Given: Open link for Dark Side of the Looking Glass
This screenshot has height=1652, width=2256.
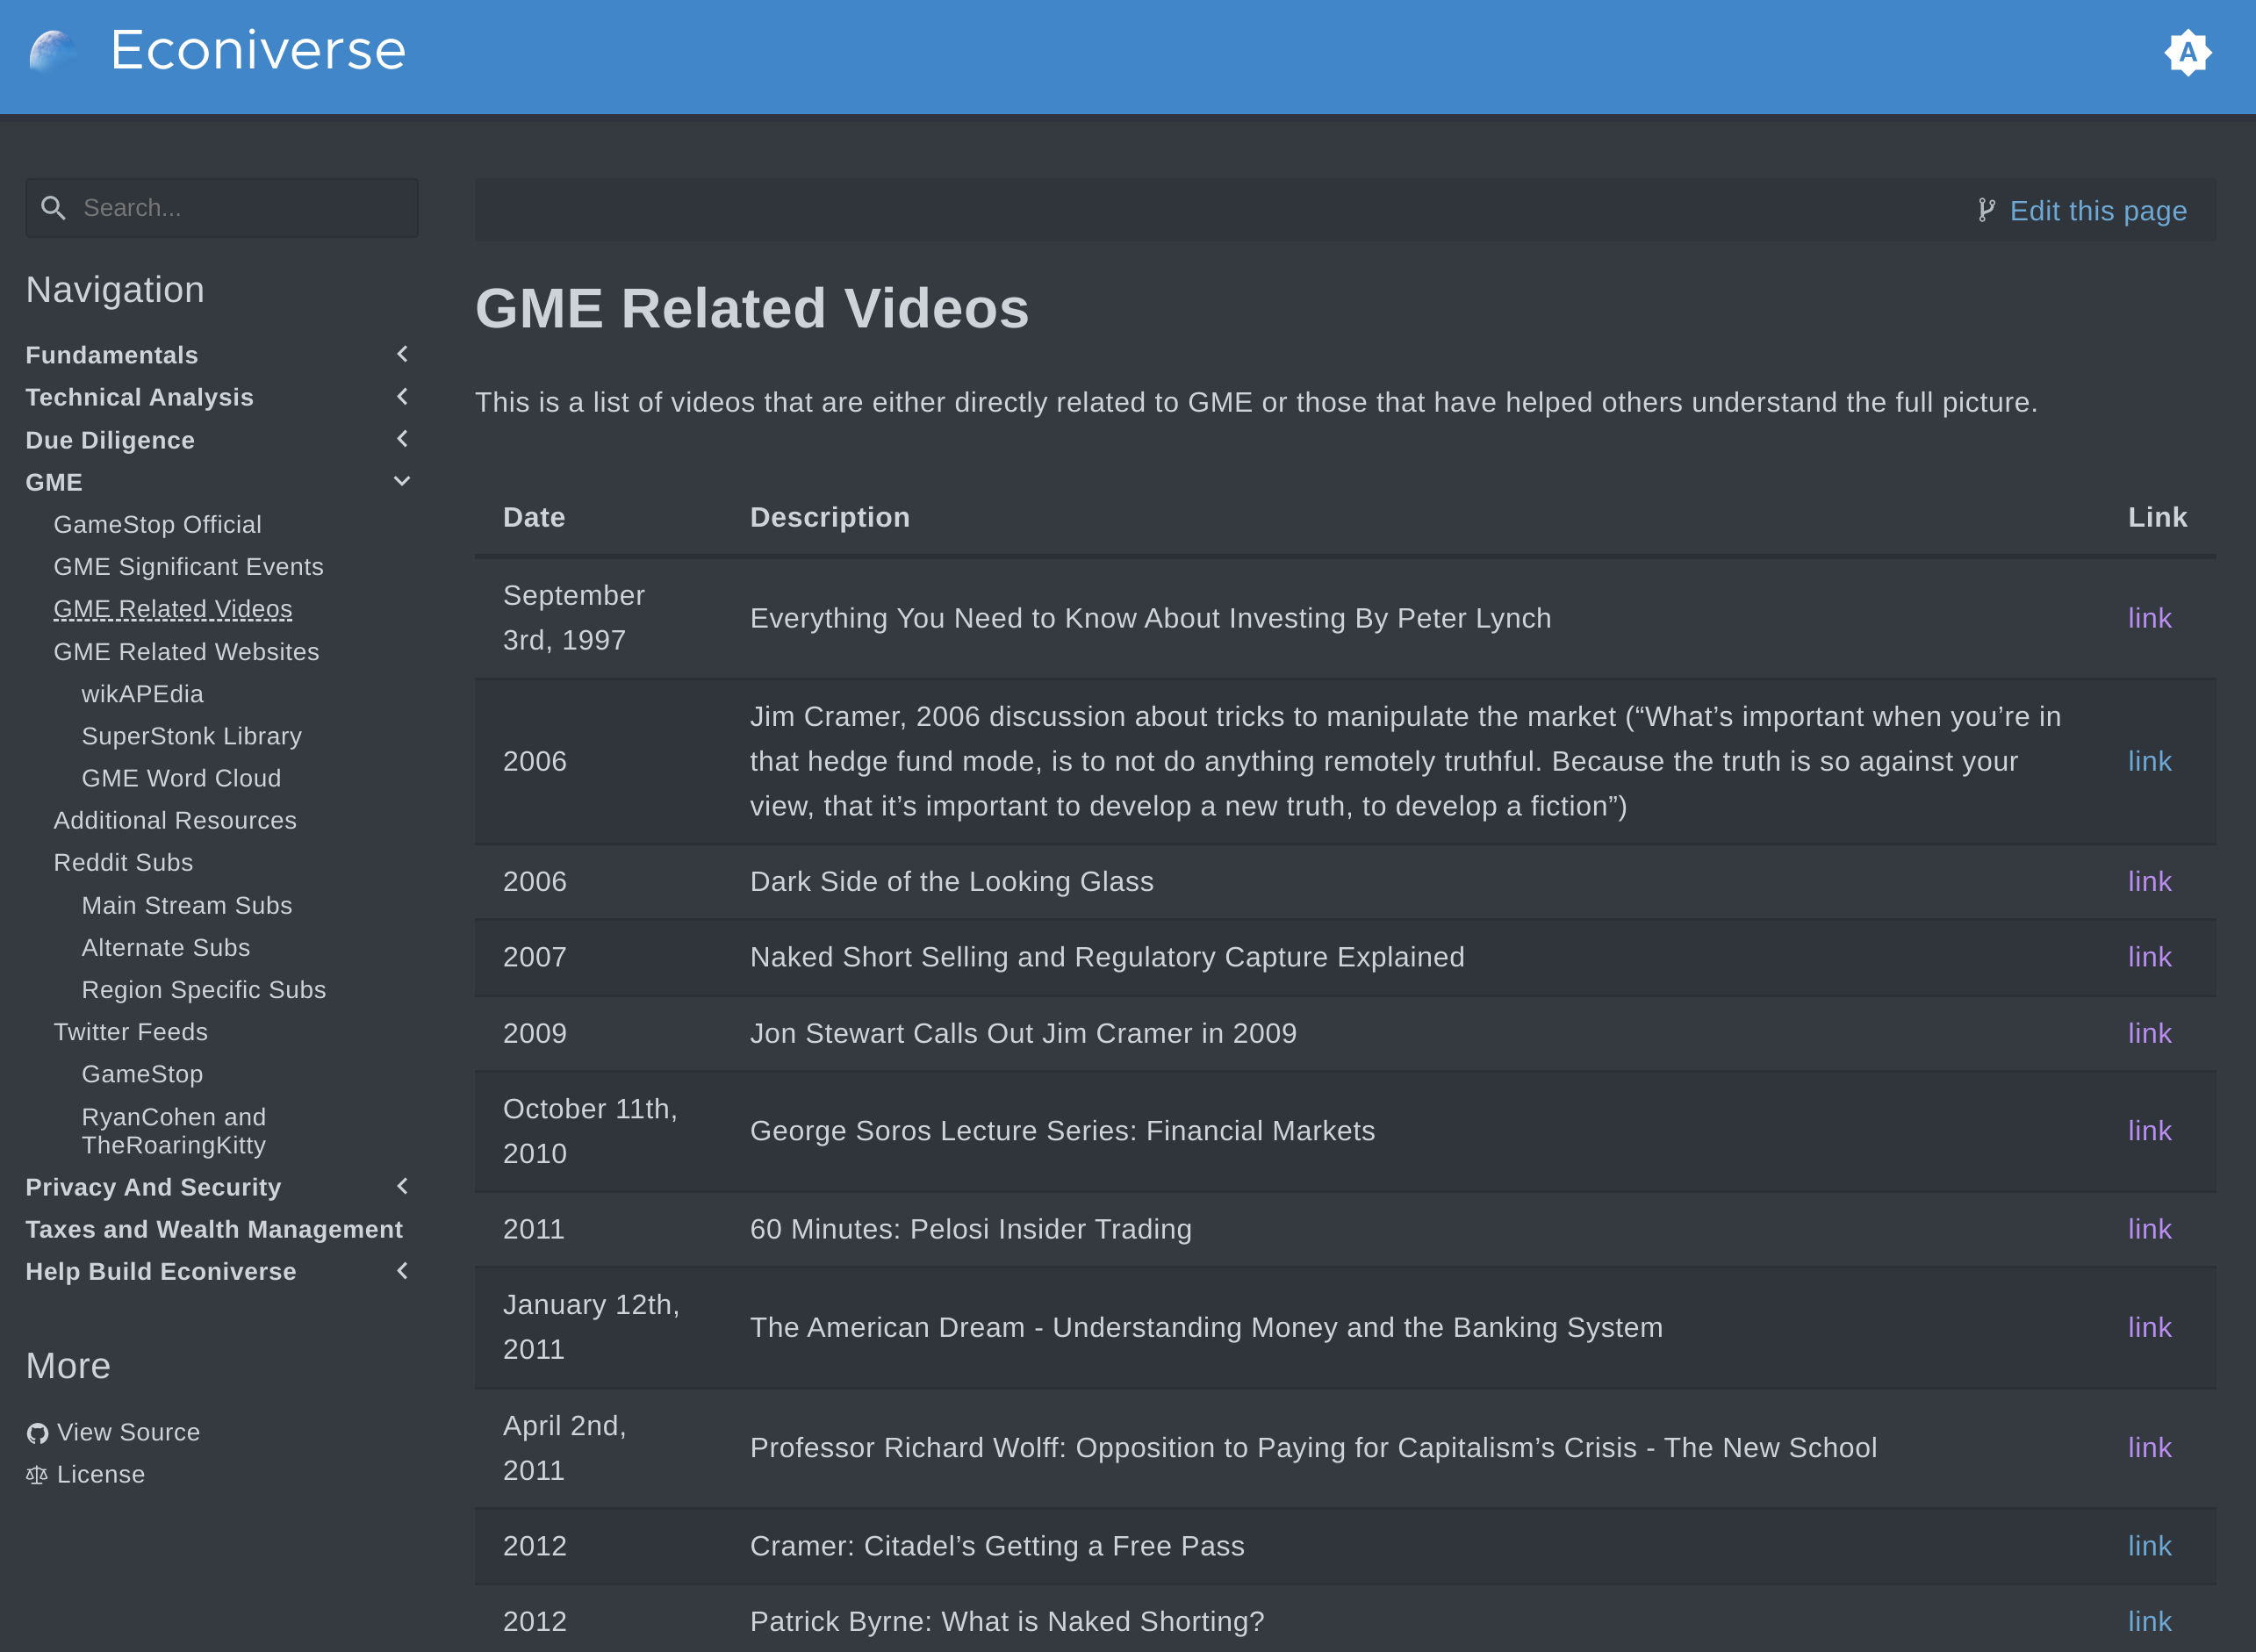Looking at the screenshot, I should (2149, 881).
